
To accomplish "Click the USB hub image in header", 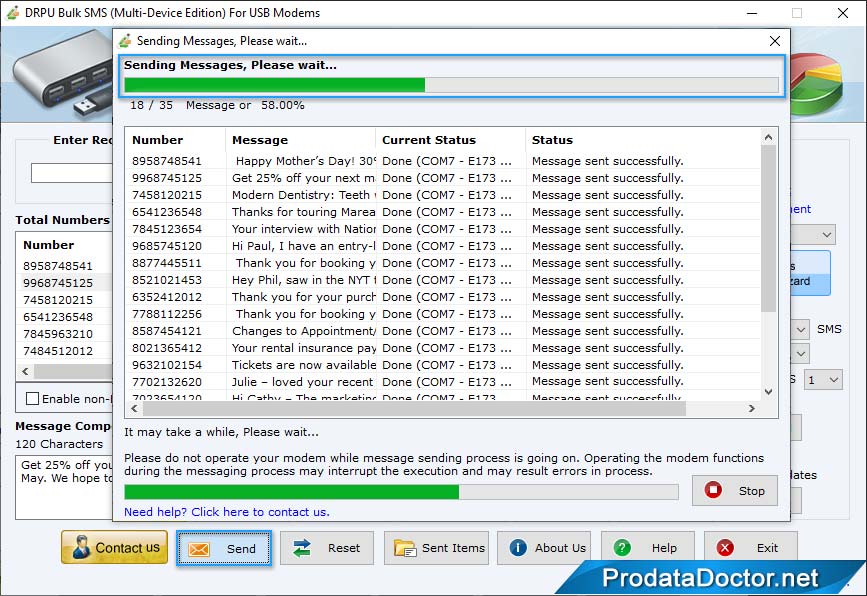I will coord(64,74).
